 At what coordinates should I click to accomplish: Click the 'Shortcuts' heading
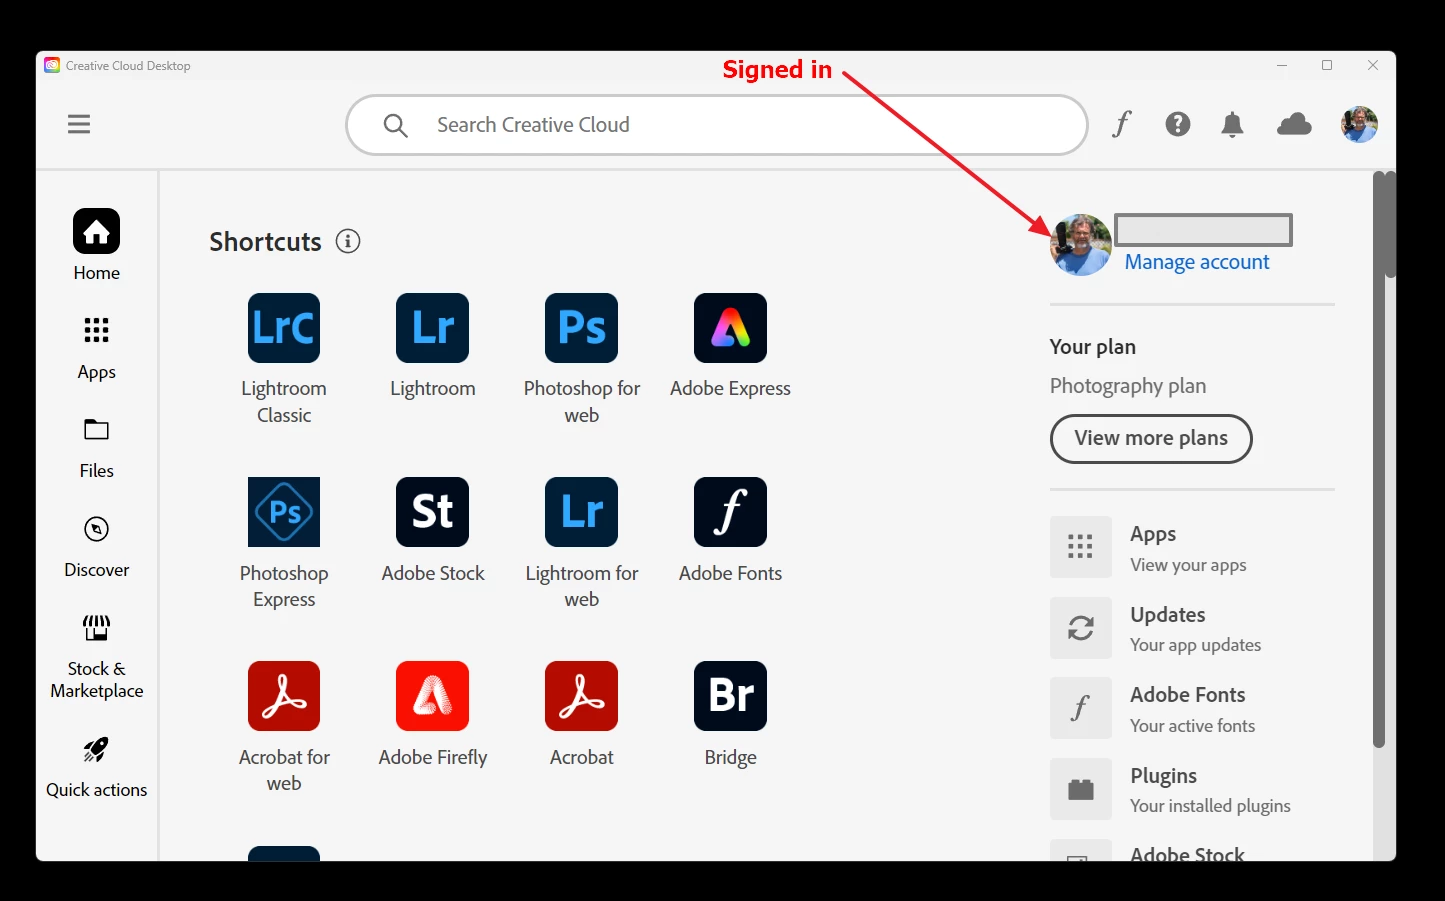tap(266, 242)
